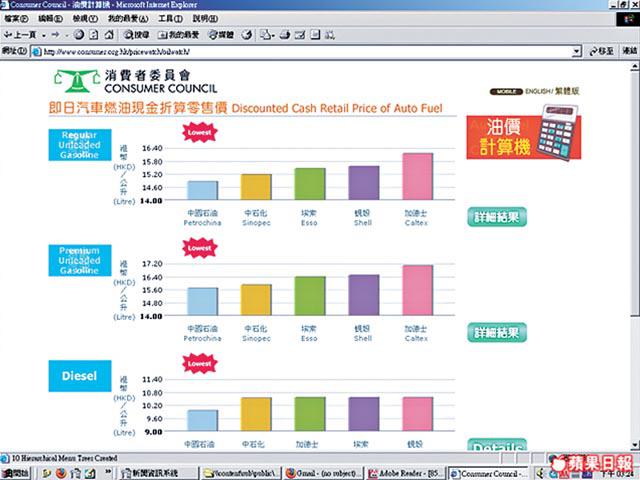This screenshot has height=480, width=640.
Task: Open the 說明 (Help) menu
Action: (x=205, y=19)
